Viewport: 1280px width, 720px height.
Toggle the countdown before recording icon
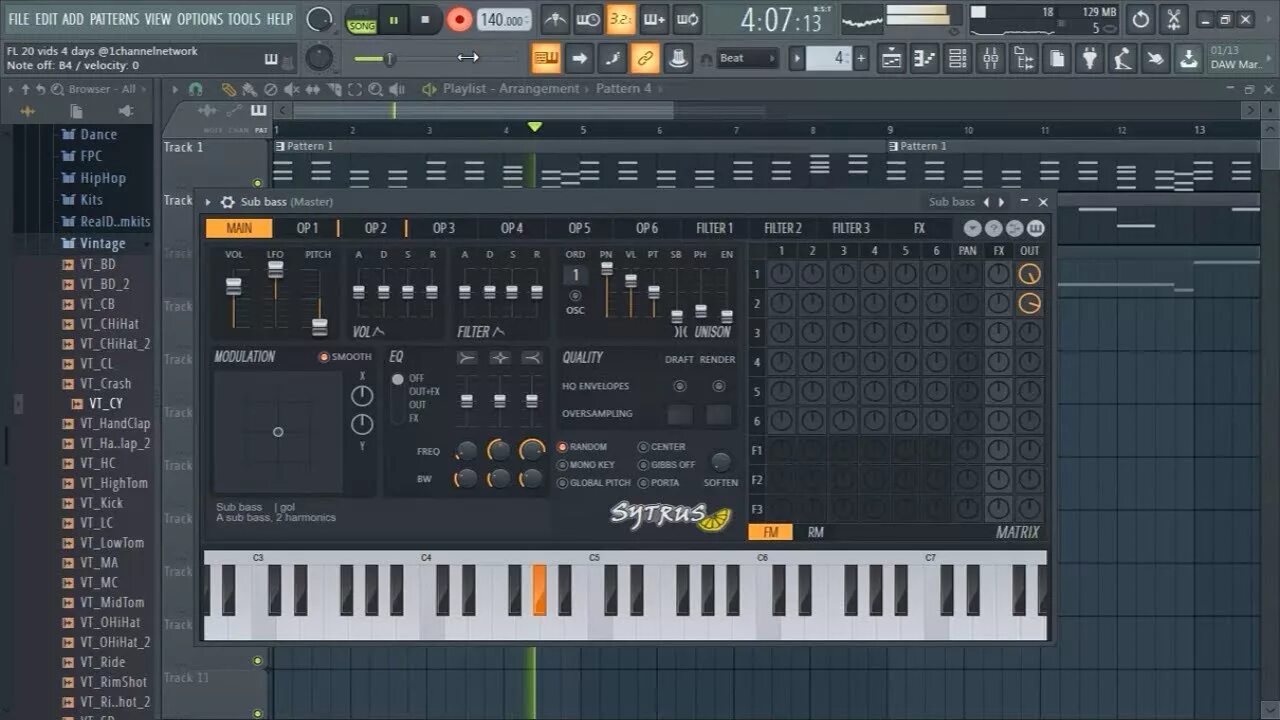coord(621,19)
